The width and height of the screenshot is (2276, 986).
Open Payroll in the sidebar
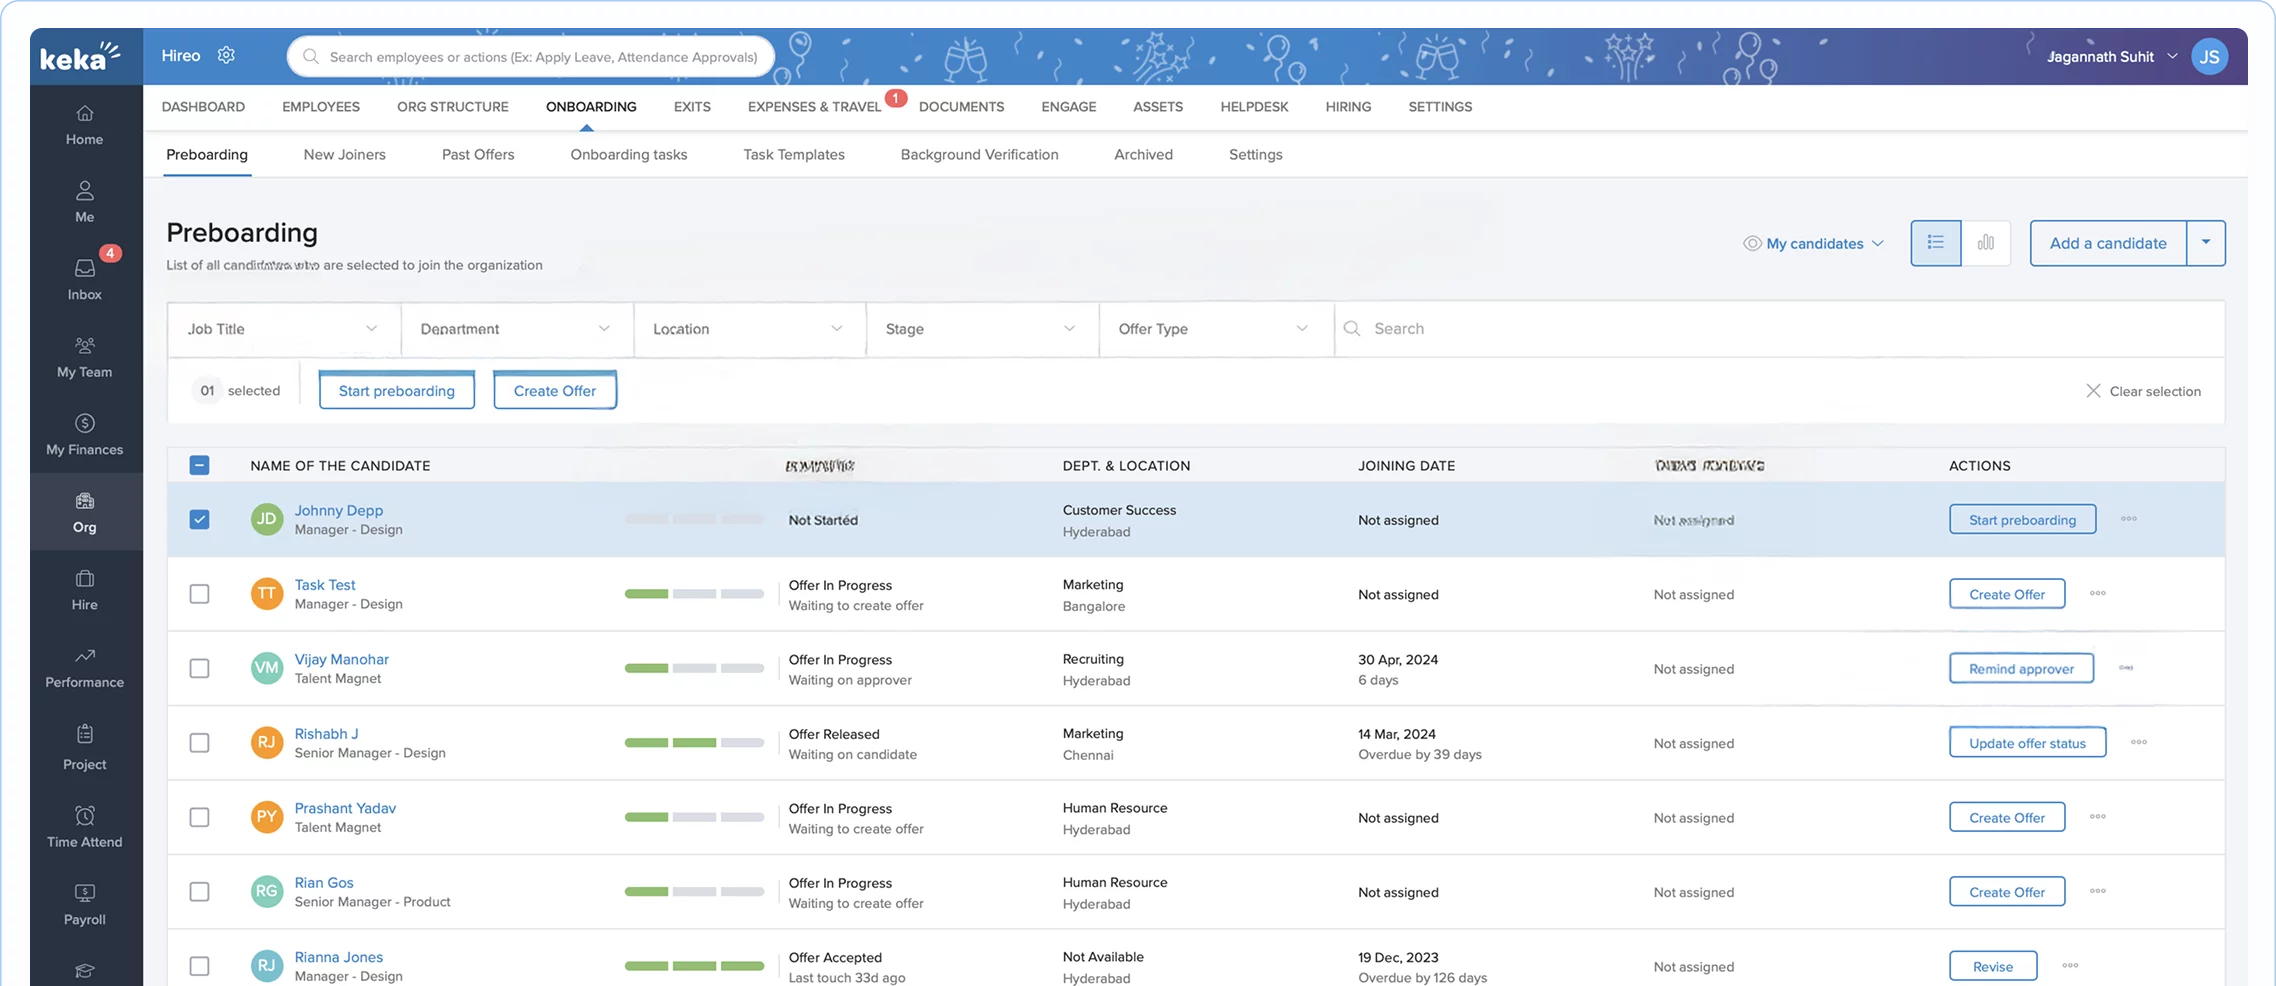coord(85,904)
